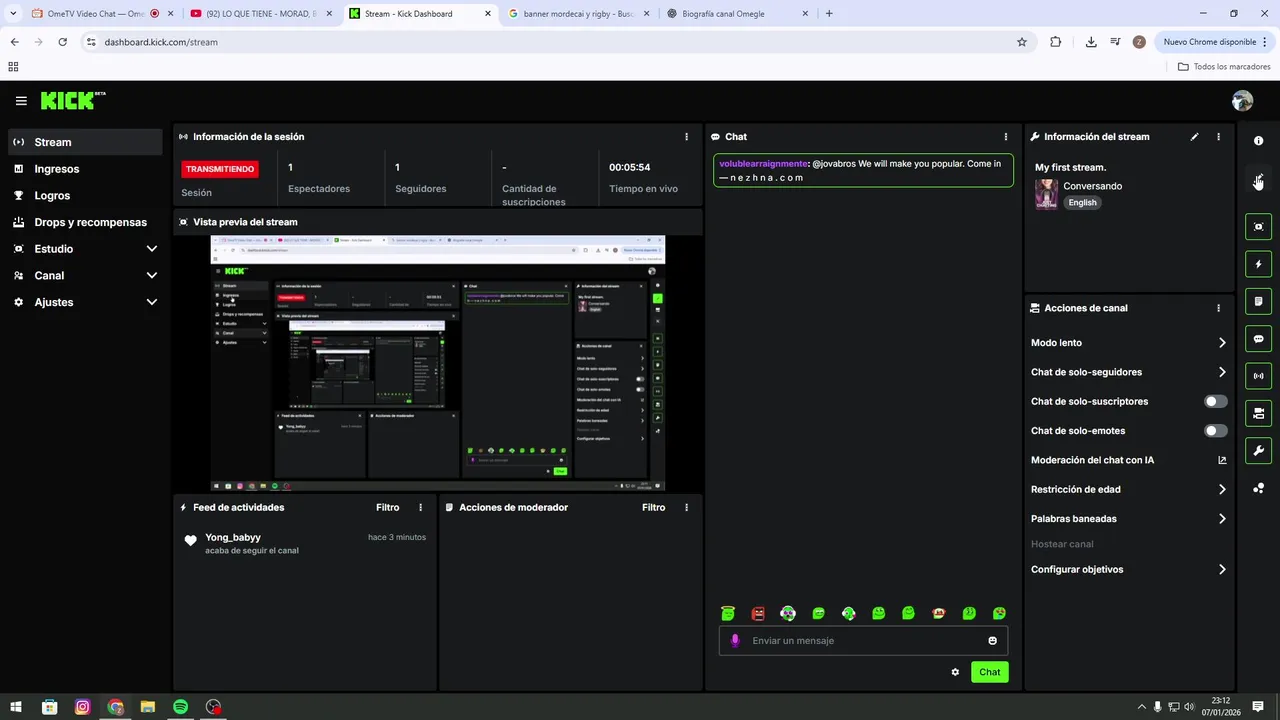
Task: Open the profile avatar menu at top right
Action: (x=1242, y=101)
